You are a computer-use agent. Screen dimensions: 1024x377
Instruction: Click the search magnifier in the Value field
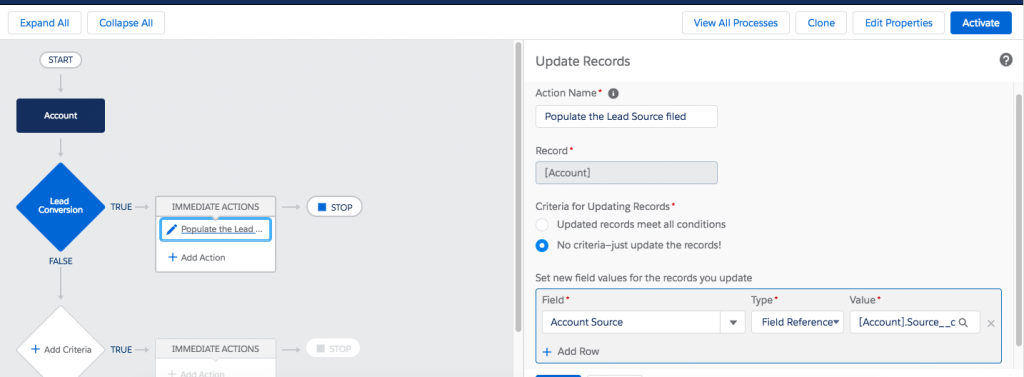click(x=963, y=322)
